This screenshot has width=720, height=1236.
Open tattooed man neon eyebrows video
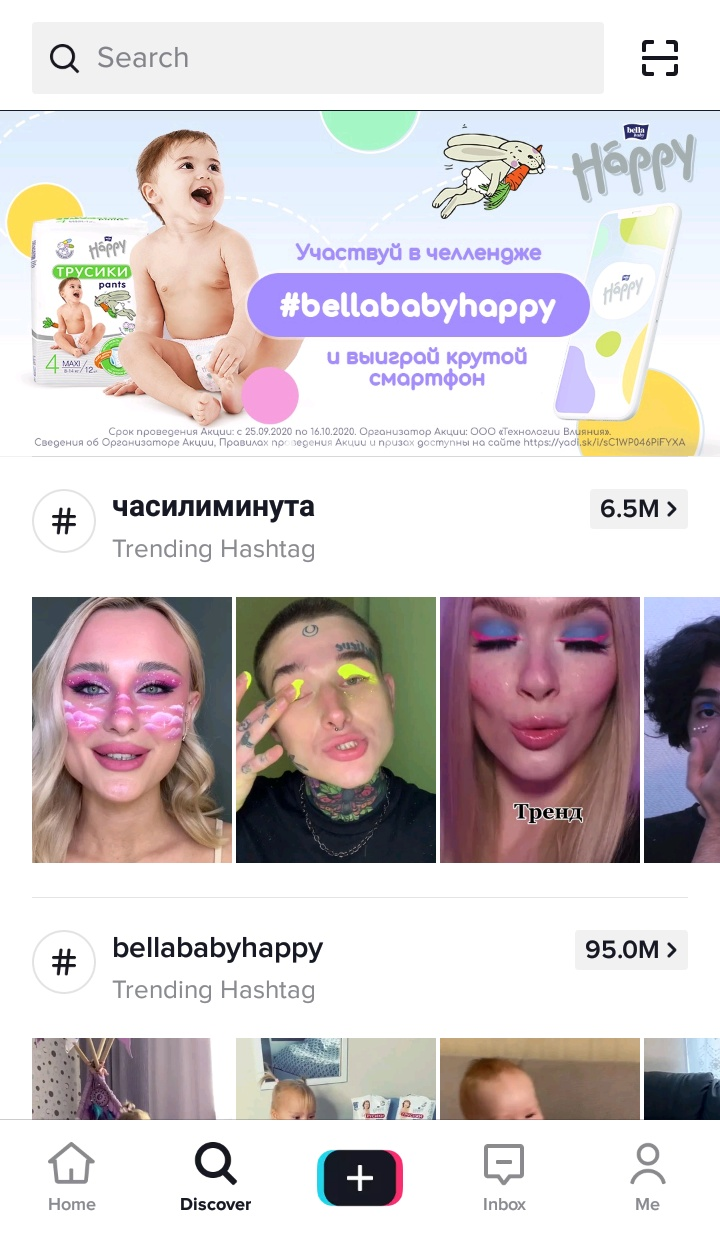click(336, 730)
